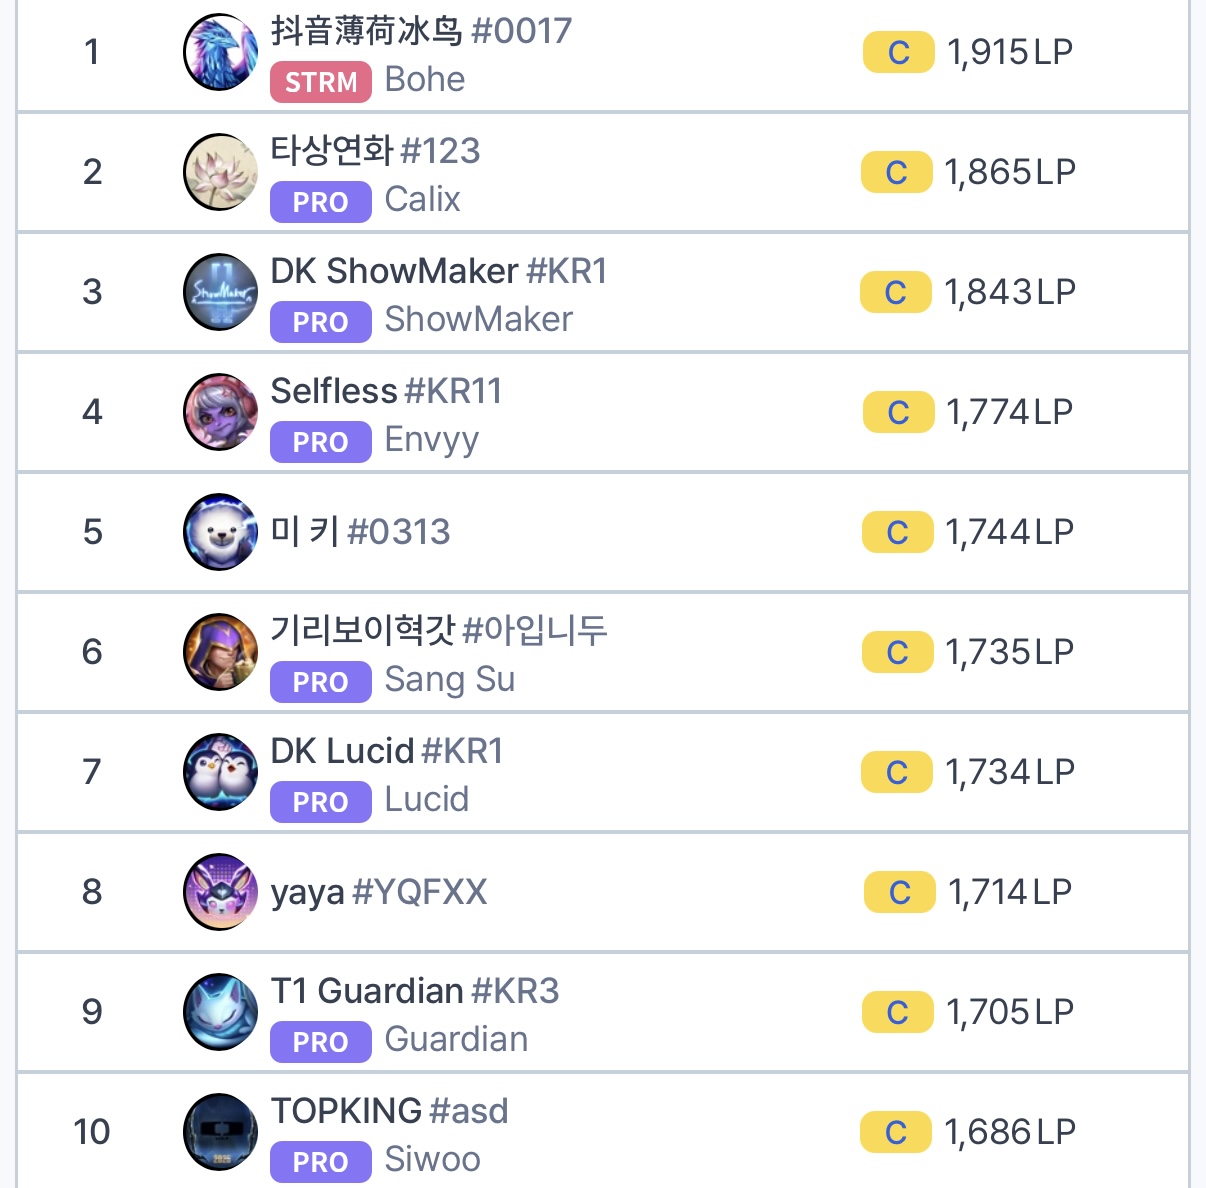The height and width of the screenshot is (1188, 1206).
Task: Click the PRO badge beside Calix
Action: pyautogui.click(x=320, y=202)
